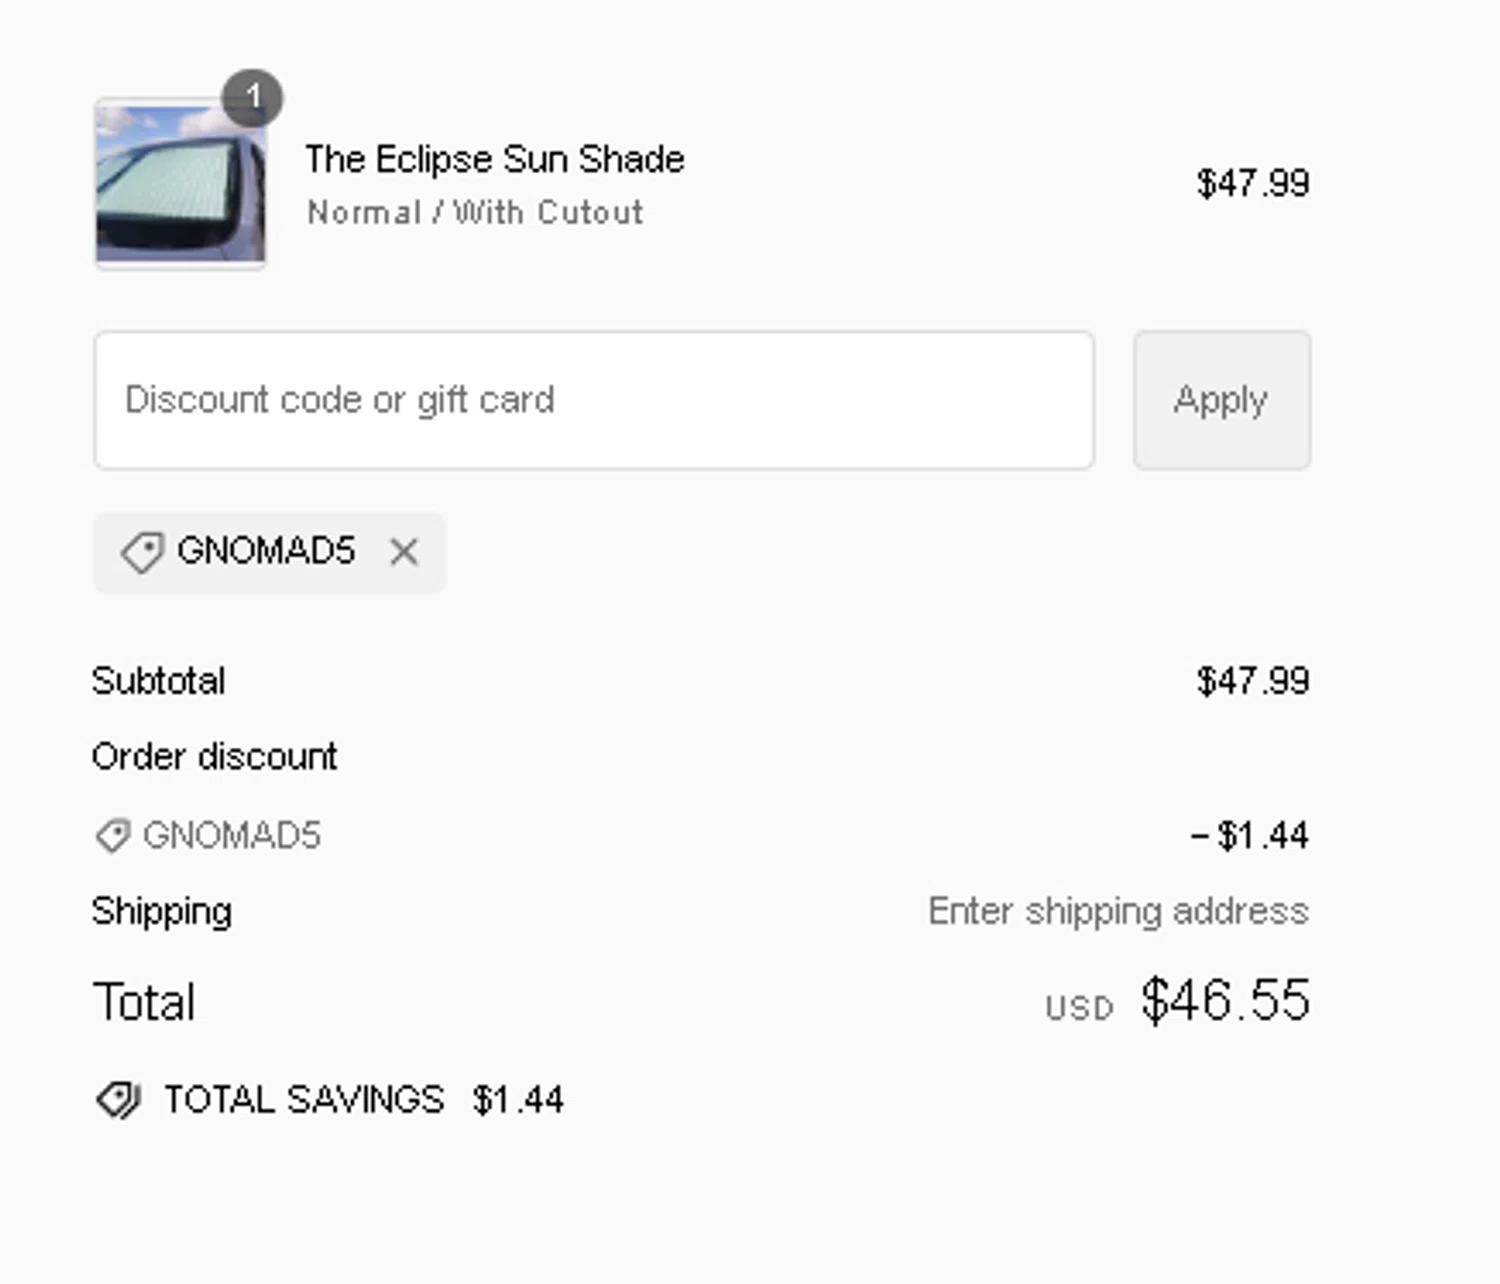Click the Shipping label
The width and height of the screenshot is (1500, 1284).
click(162, 911)
